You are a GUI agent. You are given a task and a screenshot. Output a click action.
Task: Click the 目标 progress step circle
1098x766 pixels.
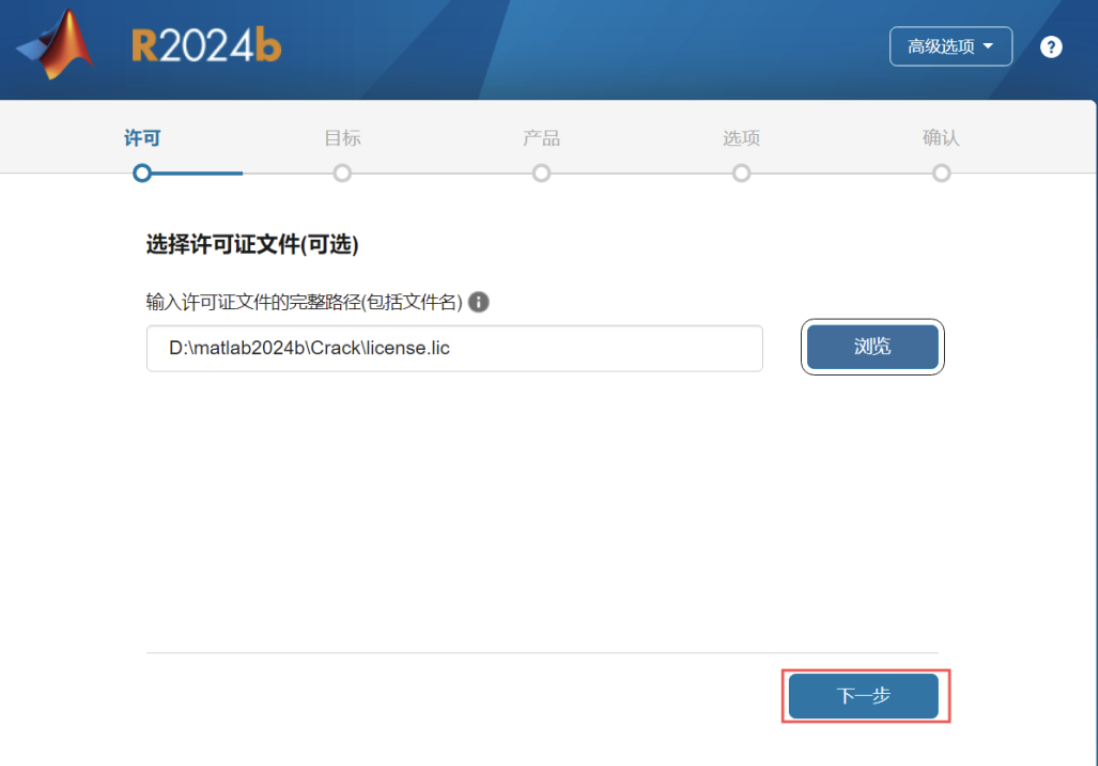point(342,173)
